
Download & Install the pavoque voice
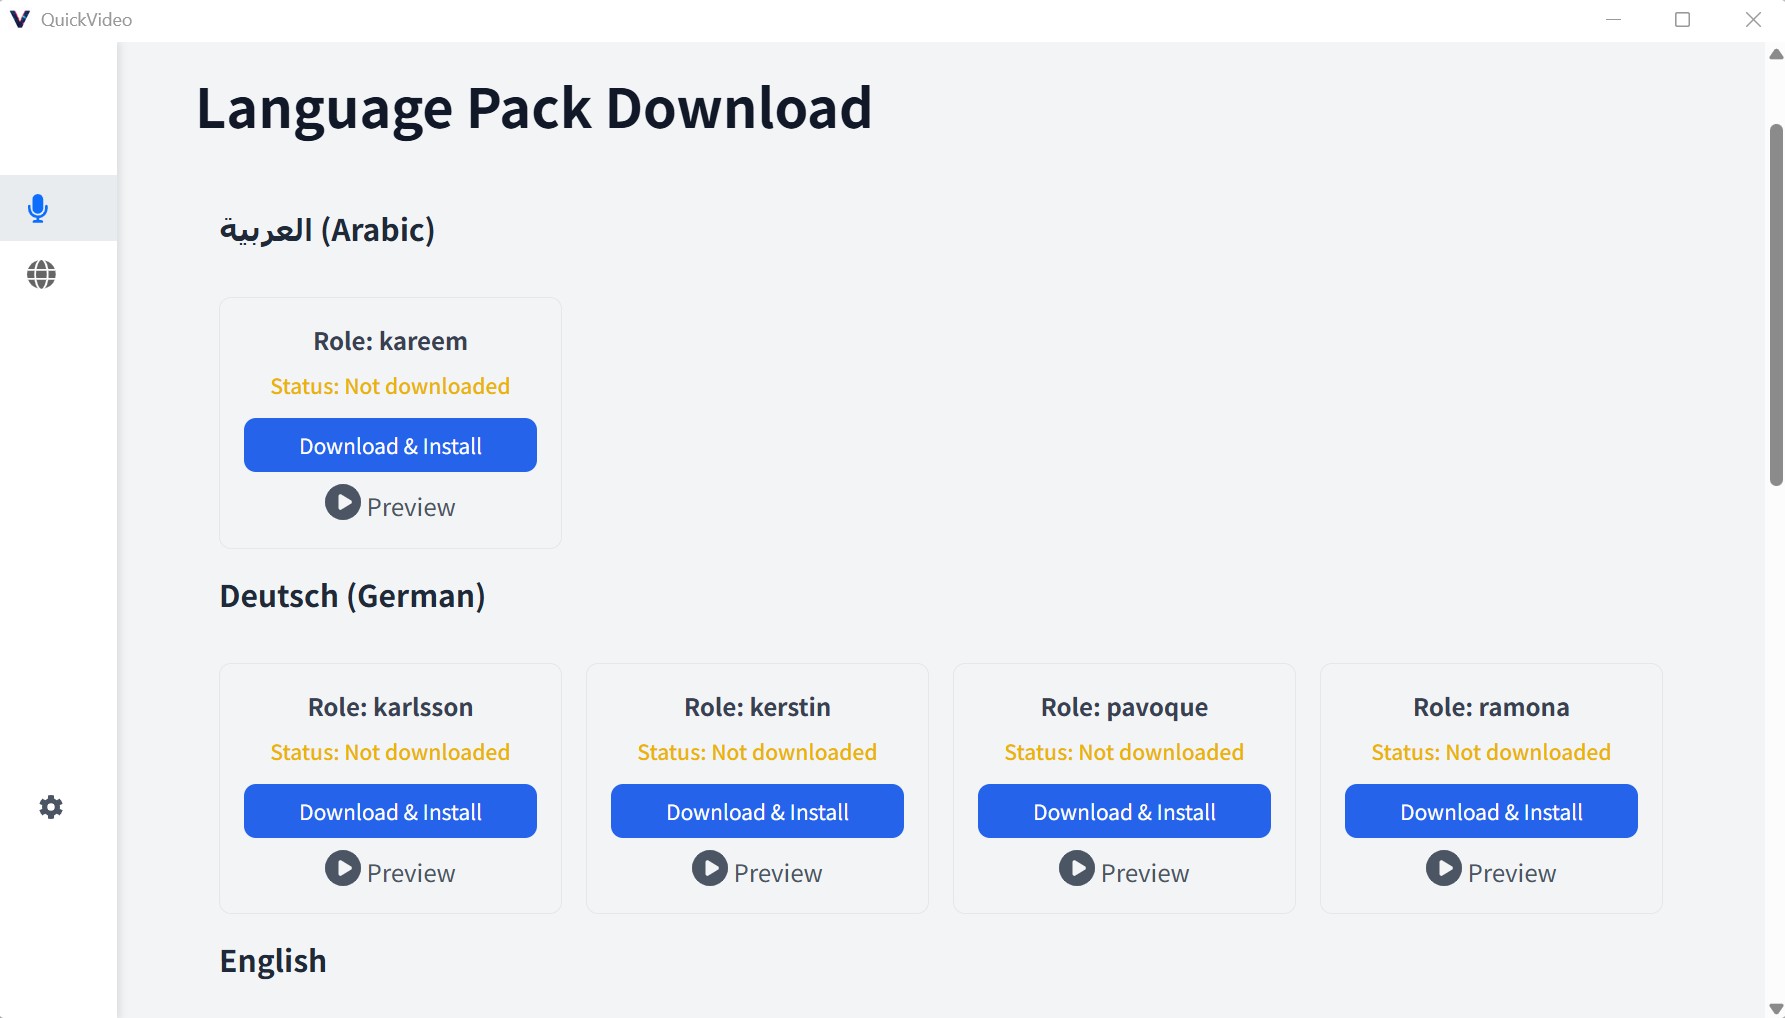tap(1124, 811)
